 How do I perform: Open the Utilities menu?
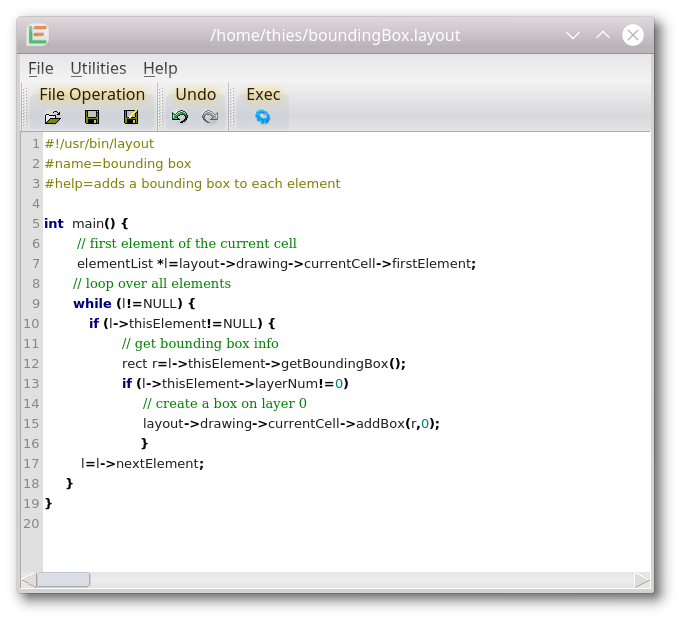coord(98,68)
